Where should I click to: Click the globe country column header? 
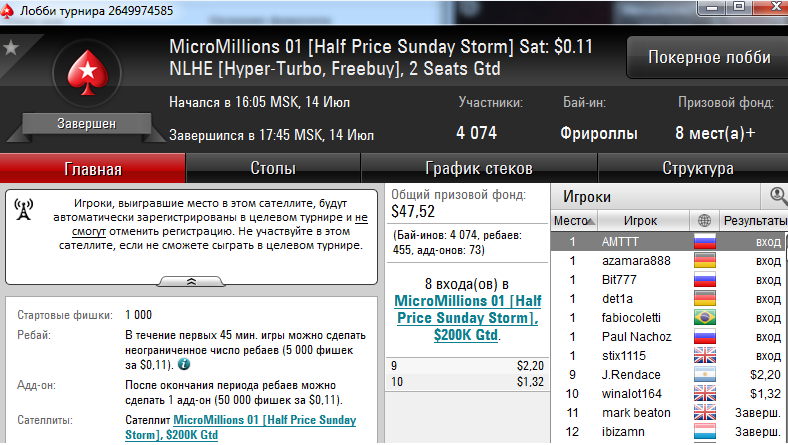pos(704,220)
